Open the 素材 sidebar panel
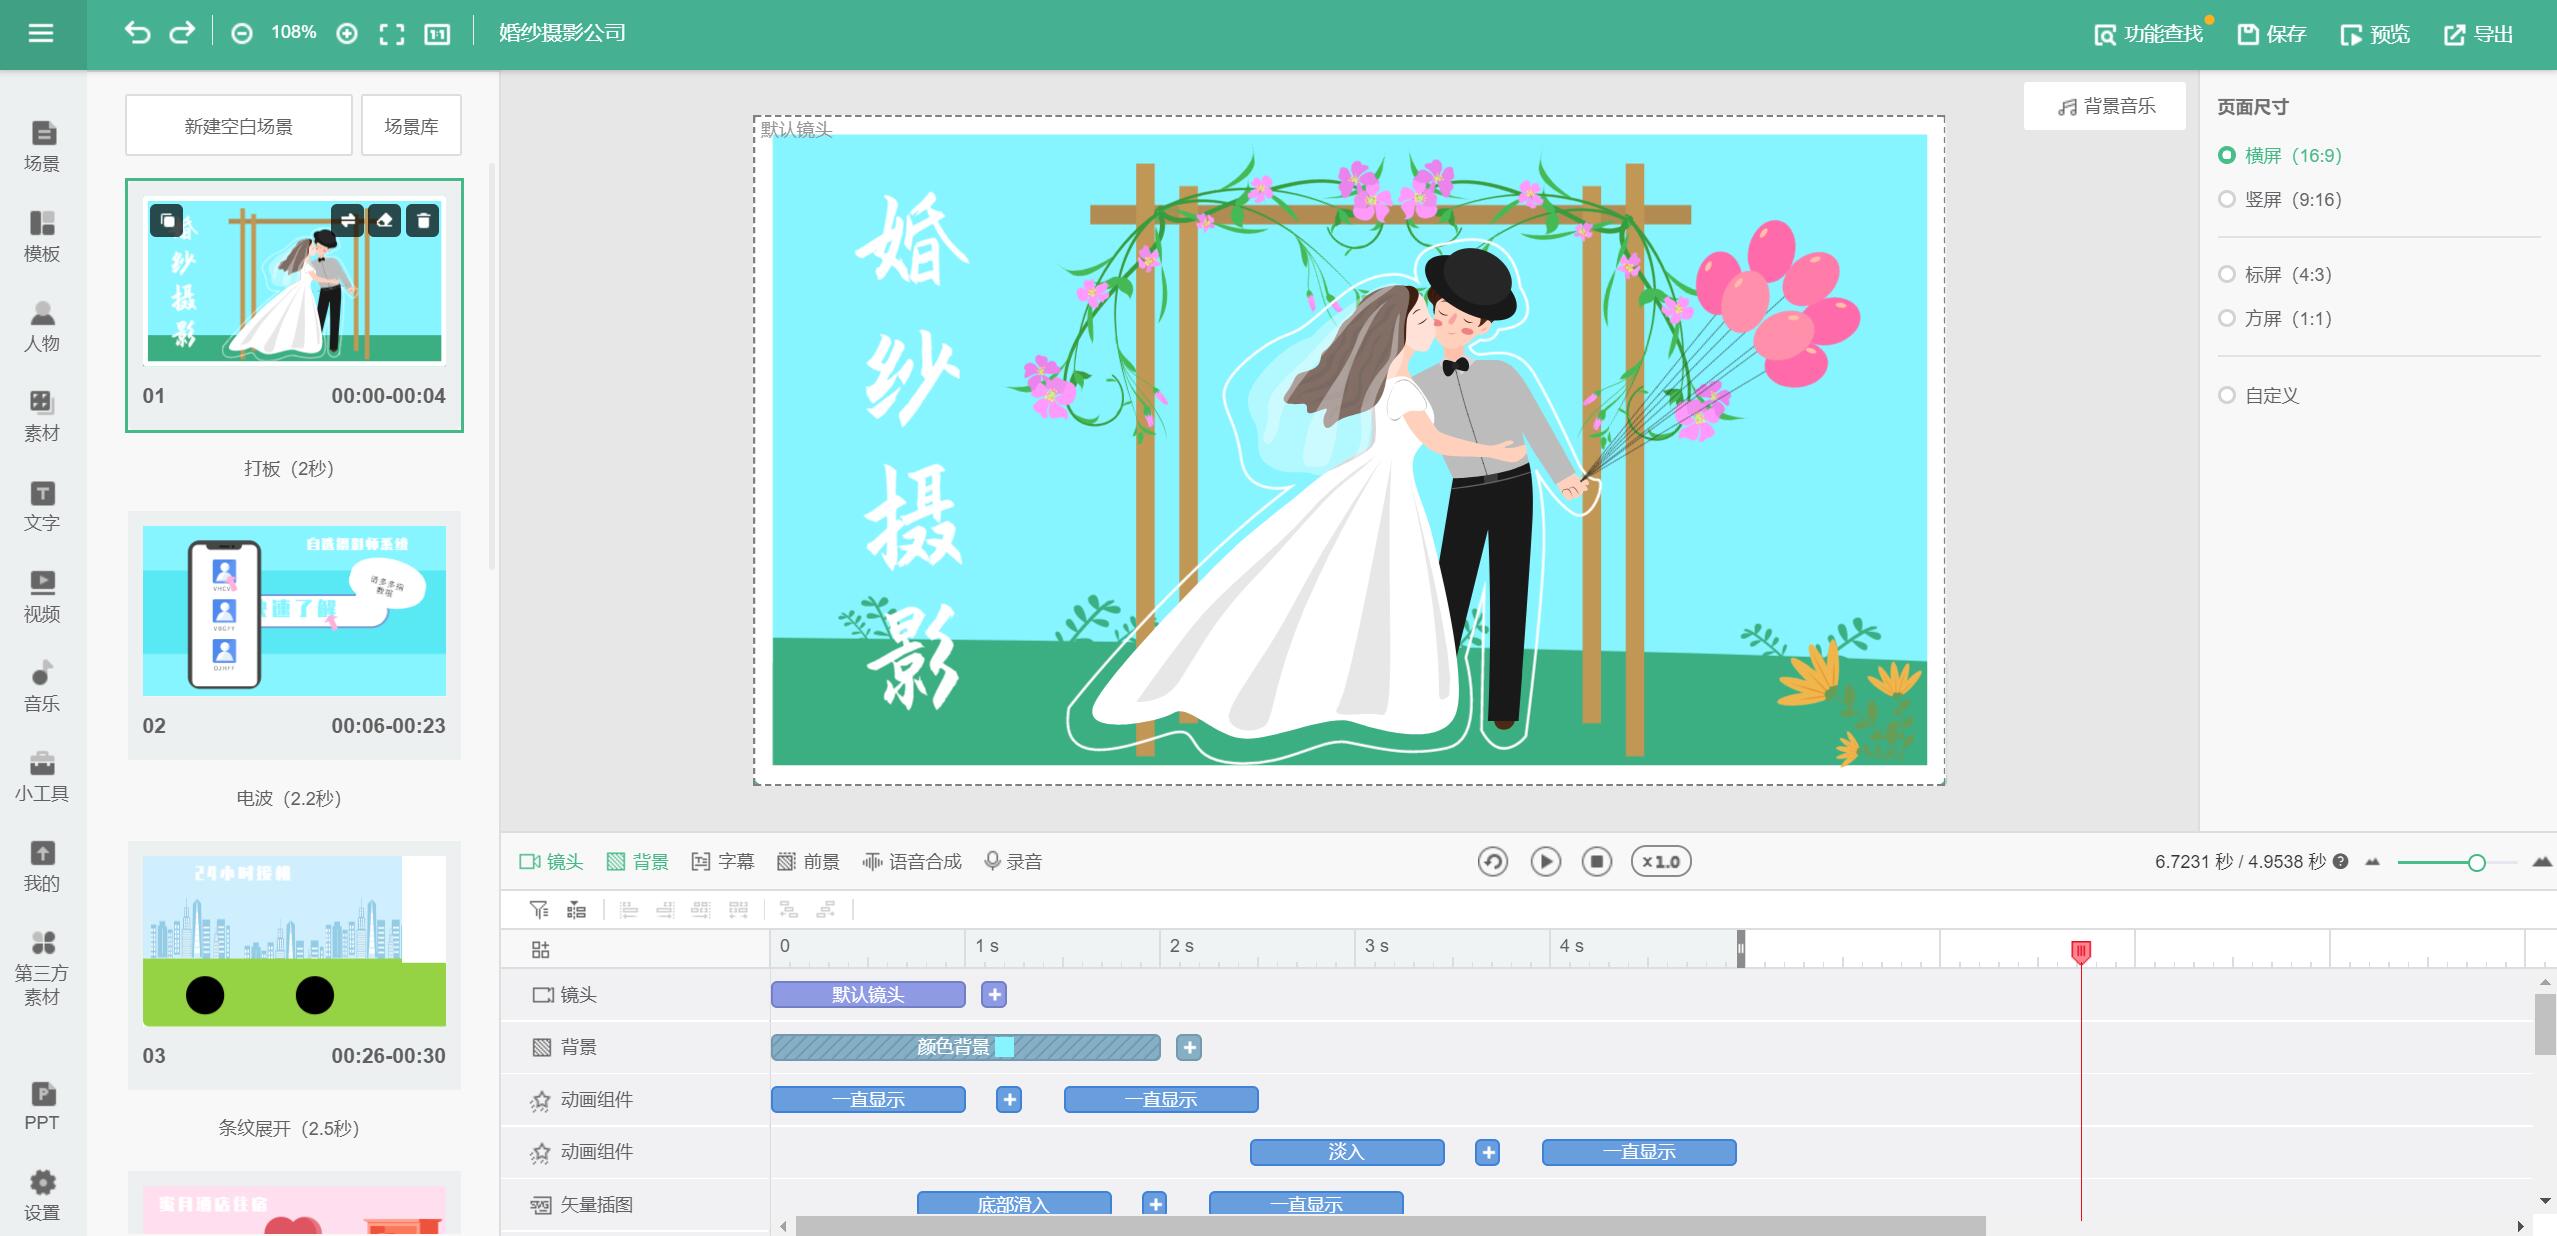 pyautogui.click(x=42, y=417)
